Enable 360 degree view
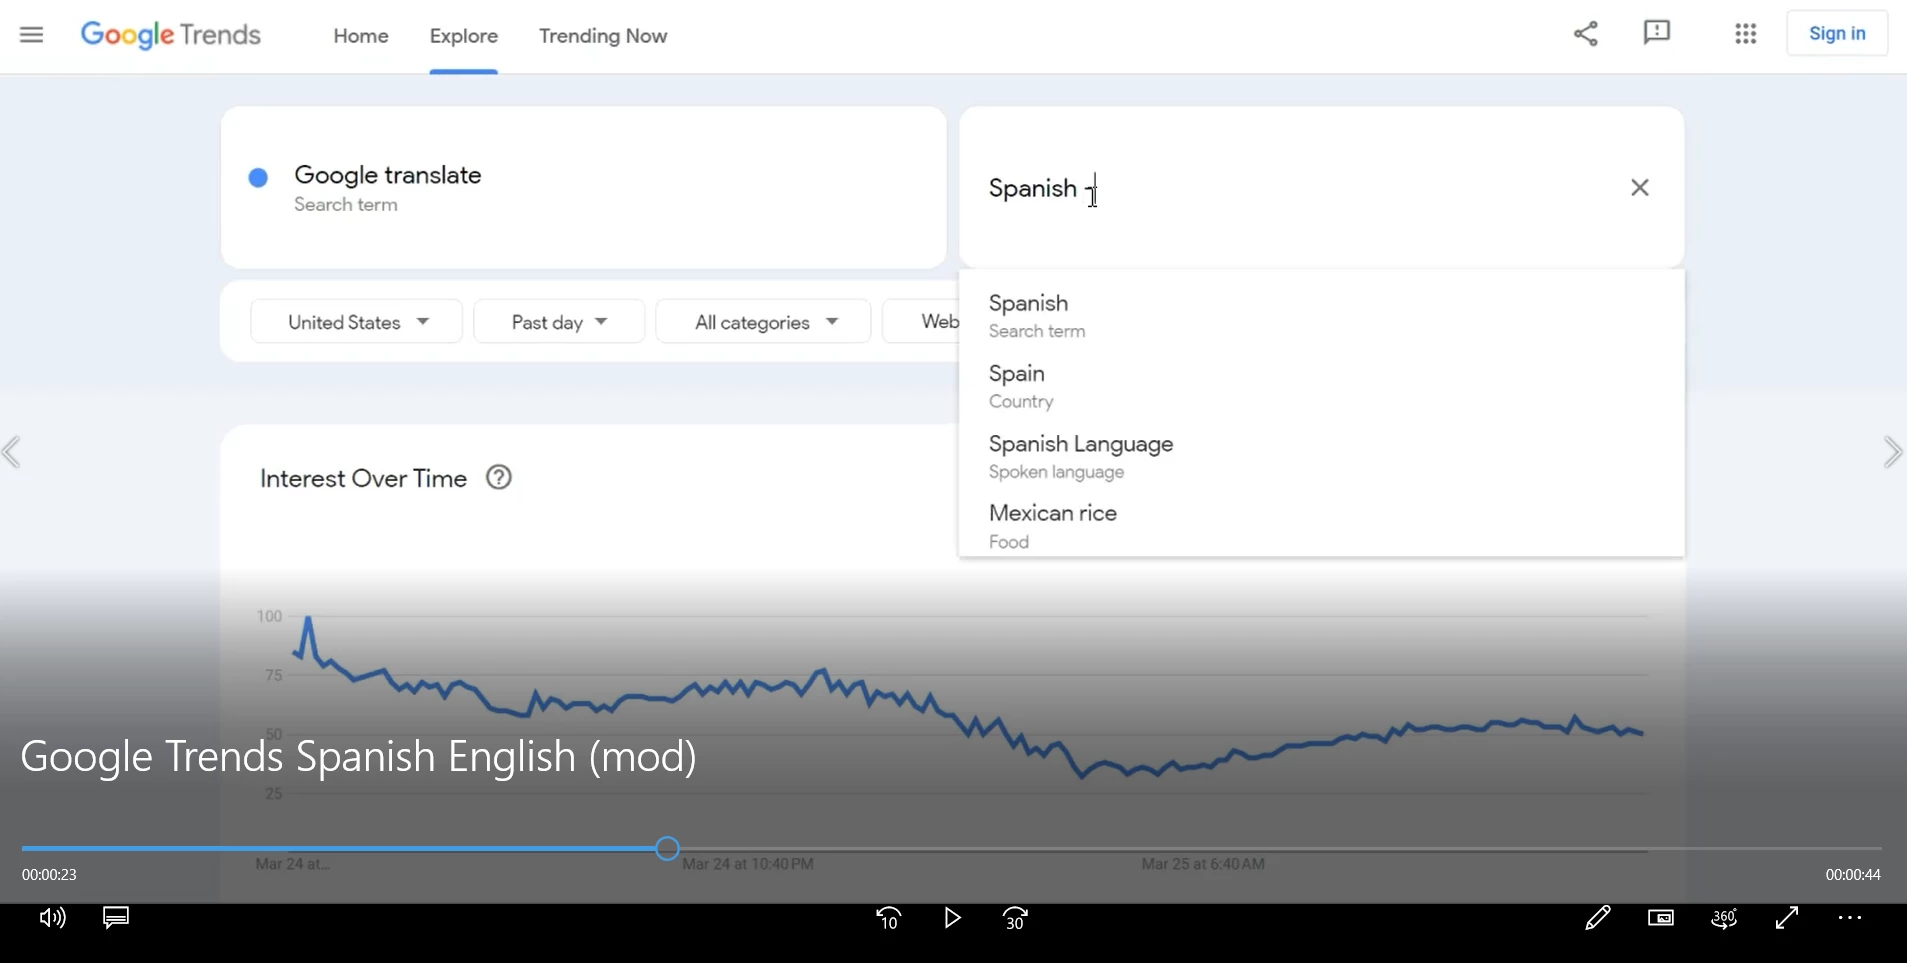 [1724, 918]
